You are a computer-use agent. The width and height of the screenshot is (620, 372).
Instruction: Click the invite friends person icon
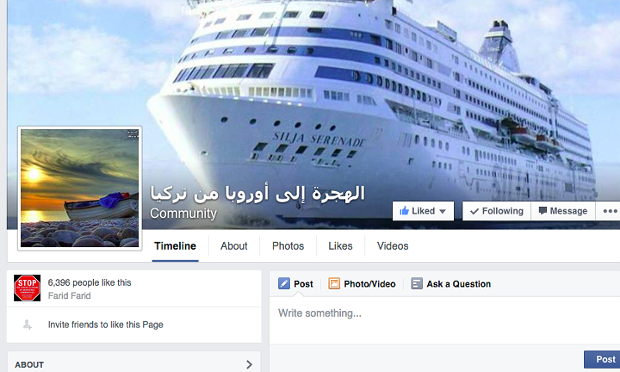[27, 325]
